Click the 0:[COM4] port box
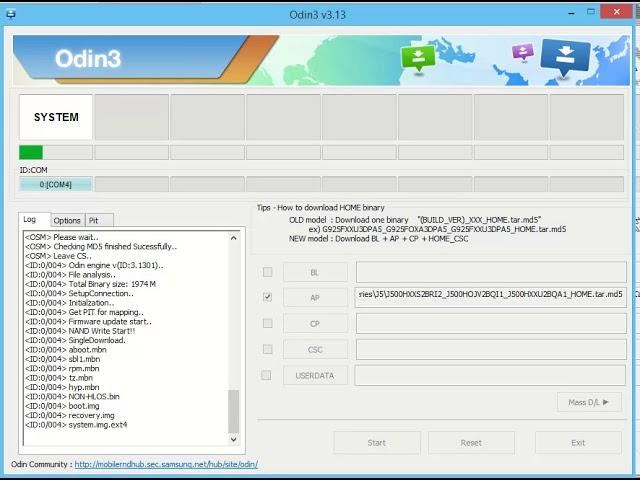Screen dimensions: 640x480 (x=56, y=184)
